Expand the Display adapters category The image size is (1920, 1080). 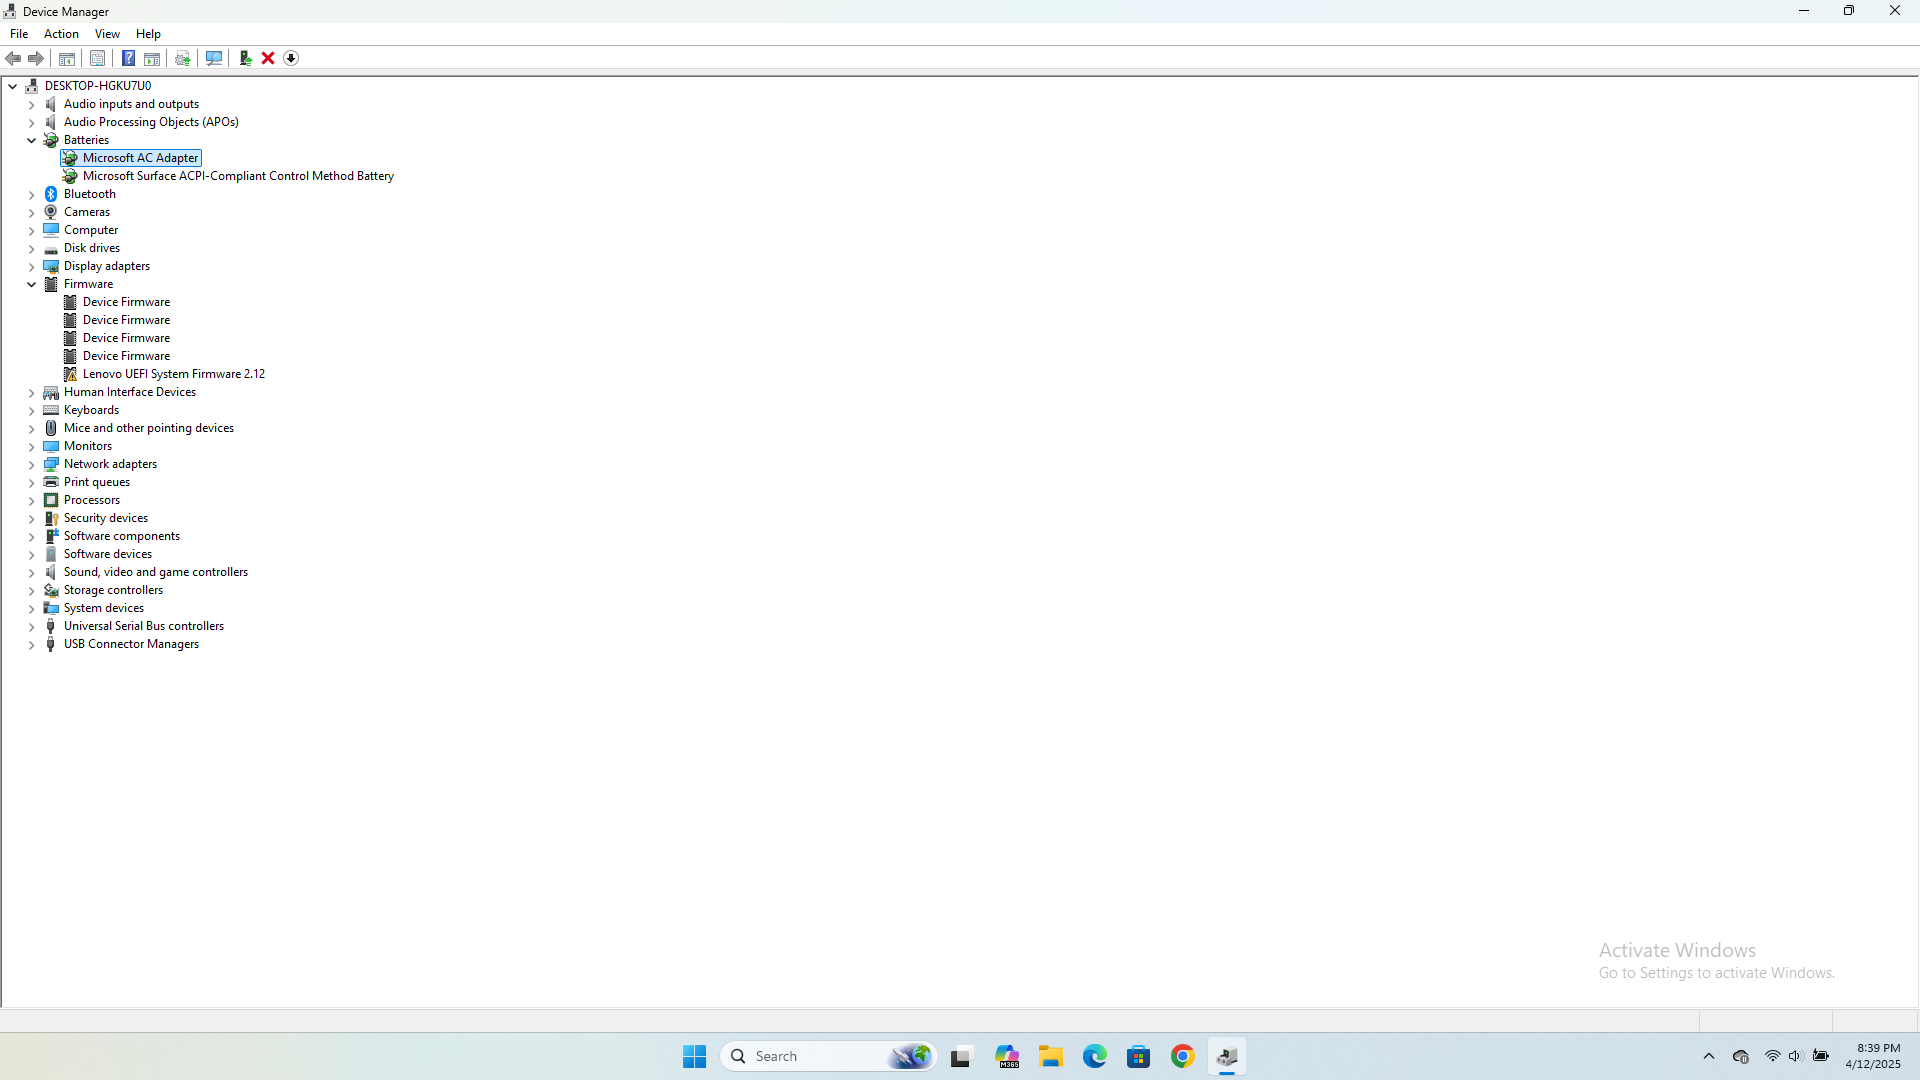click(x=32, y=266)
